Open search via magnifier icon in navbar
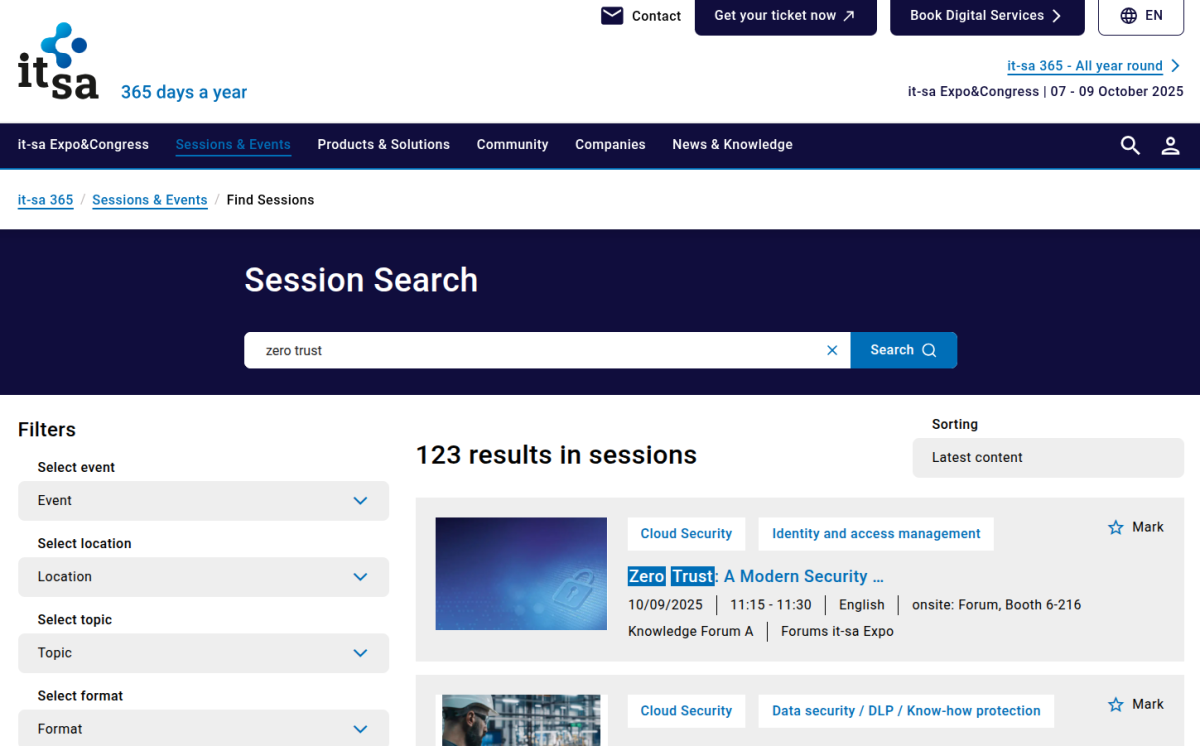Viewport: 1200px width, 746px height. (x=1130, y=145)
